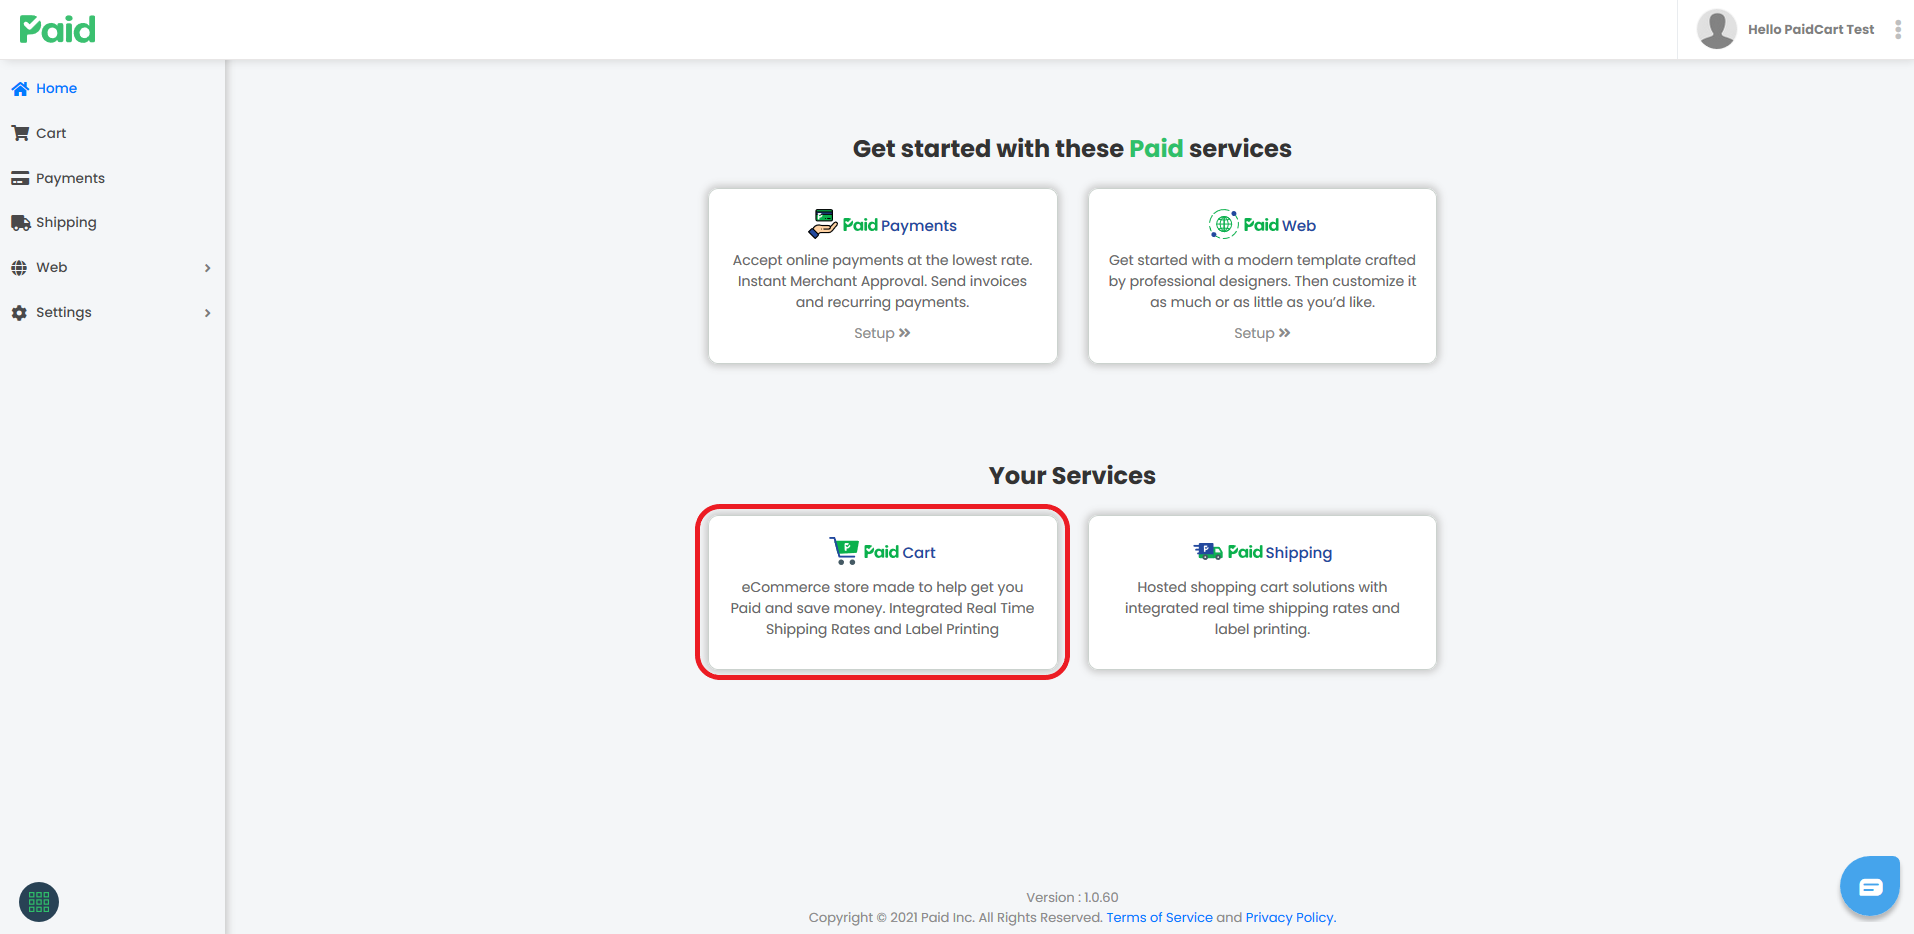The height and width of the screenshot is (934, 1914).
Task: Open the green grid widget at bottom left
Action: [37, 901]
